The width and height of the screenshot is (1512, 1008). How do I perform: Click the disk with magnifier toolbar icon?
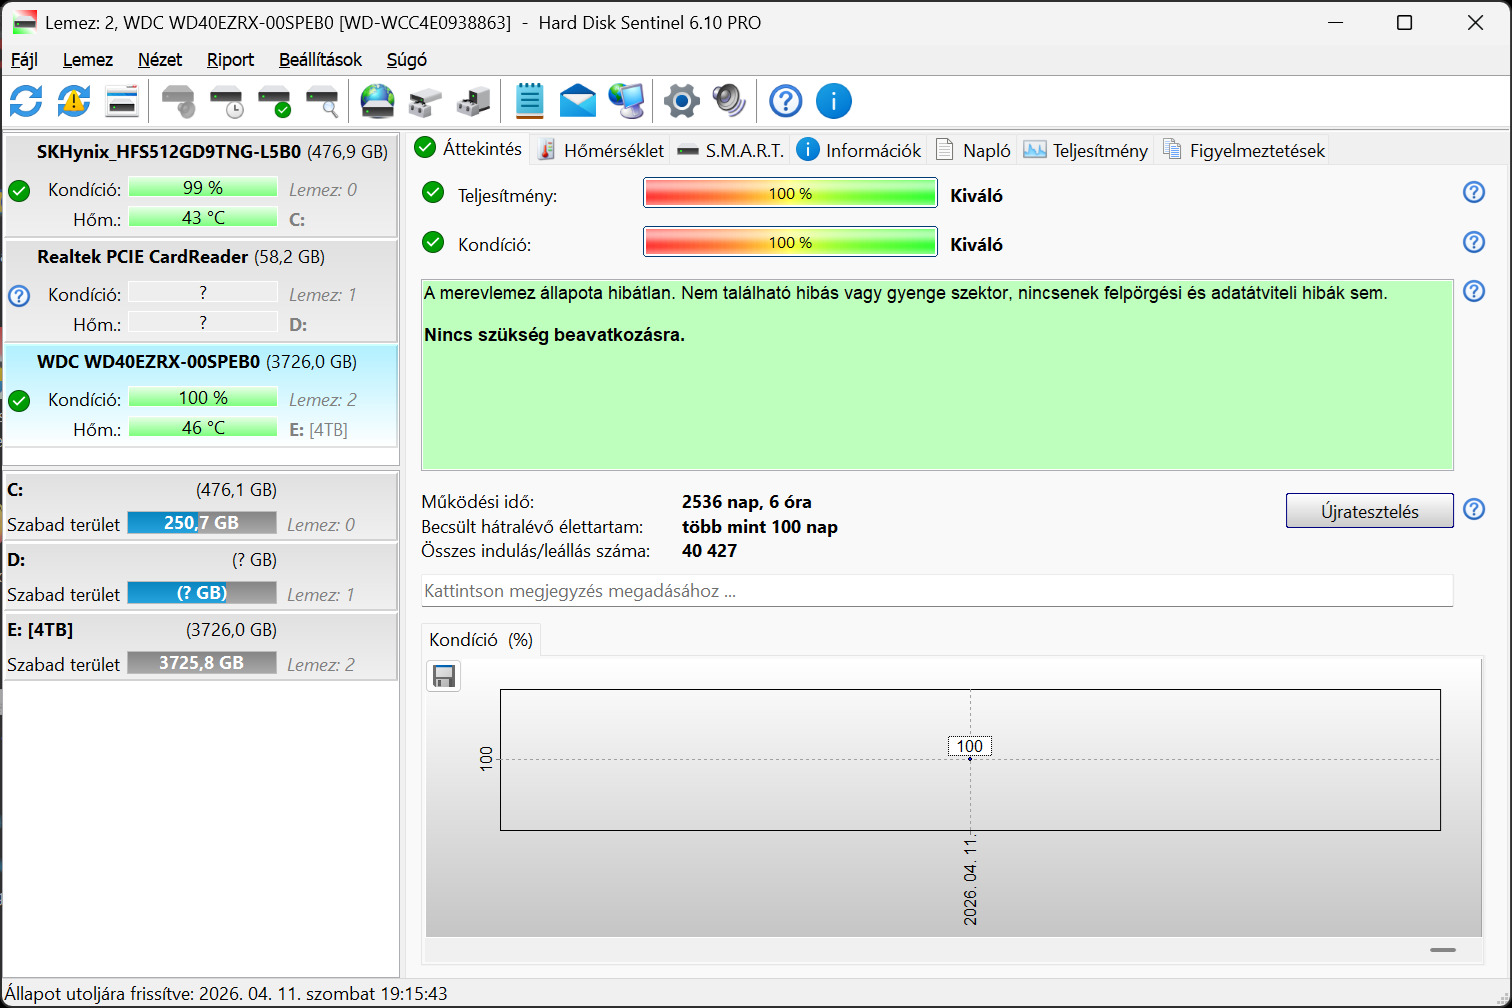coord(323,101)
